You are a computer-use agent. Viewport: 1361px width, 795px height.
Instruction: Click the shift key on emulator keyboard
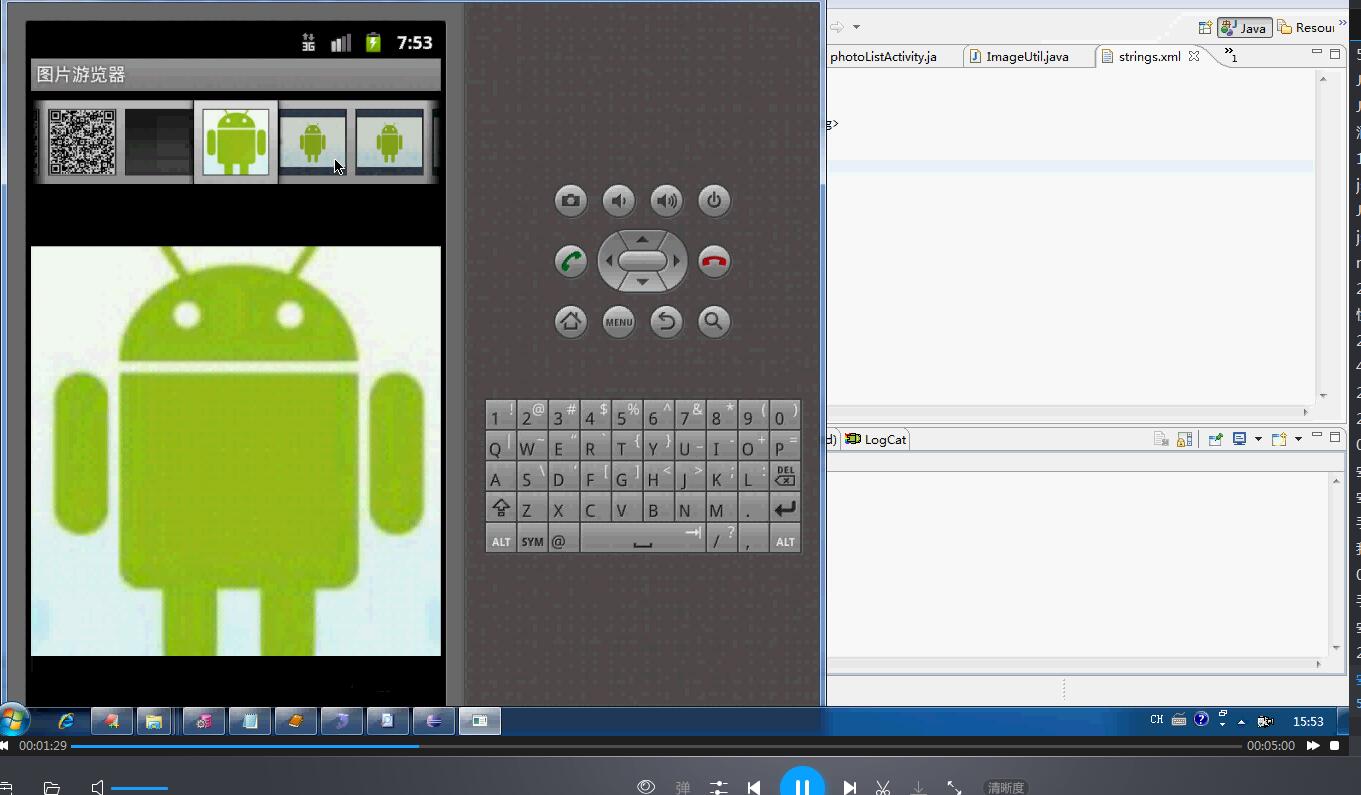point(501,508)
